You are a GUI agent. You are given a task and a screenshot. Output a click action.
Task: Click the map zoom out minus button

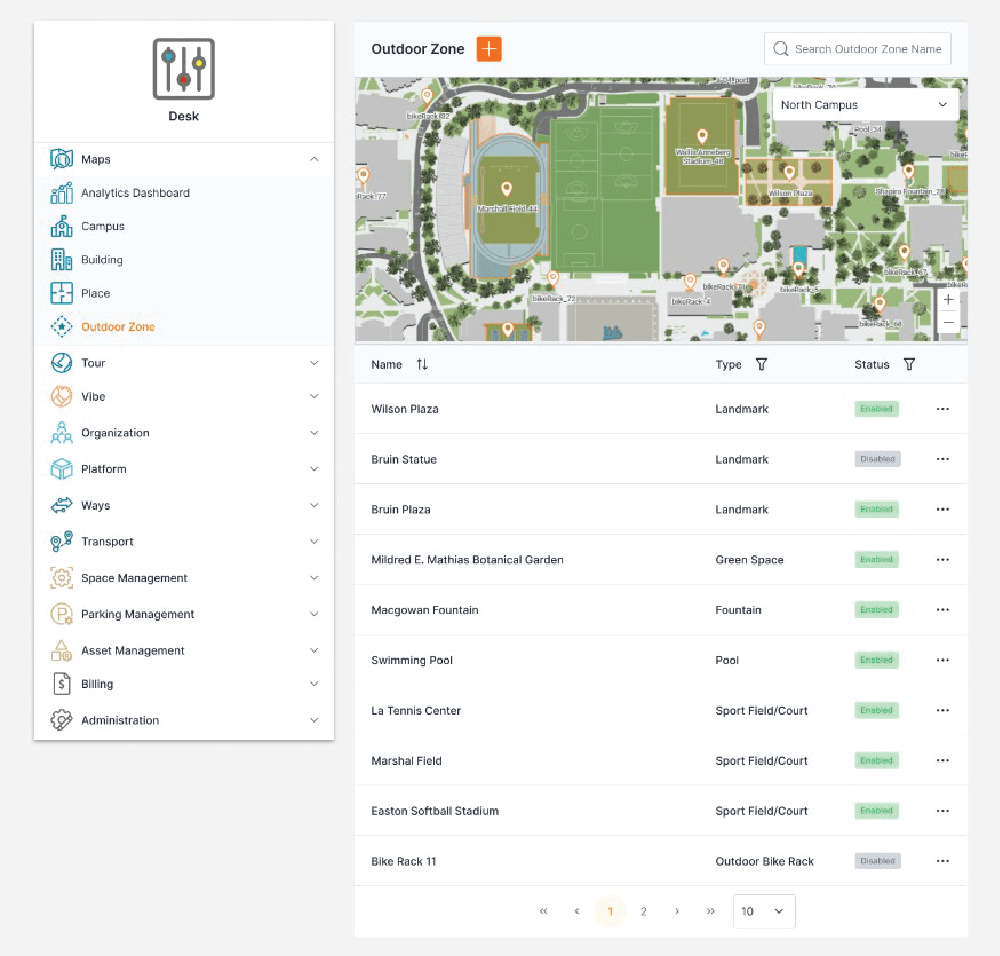click(x=948, y=322)
